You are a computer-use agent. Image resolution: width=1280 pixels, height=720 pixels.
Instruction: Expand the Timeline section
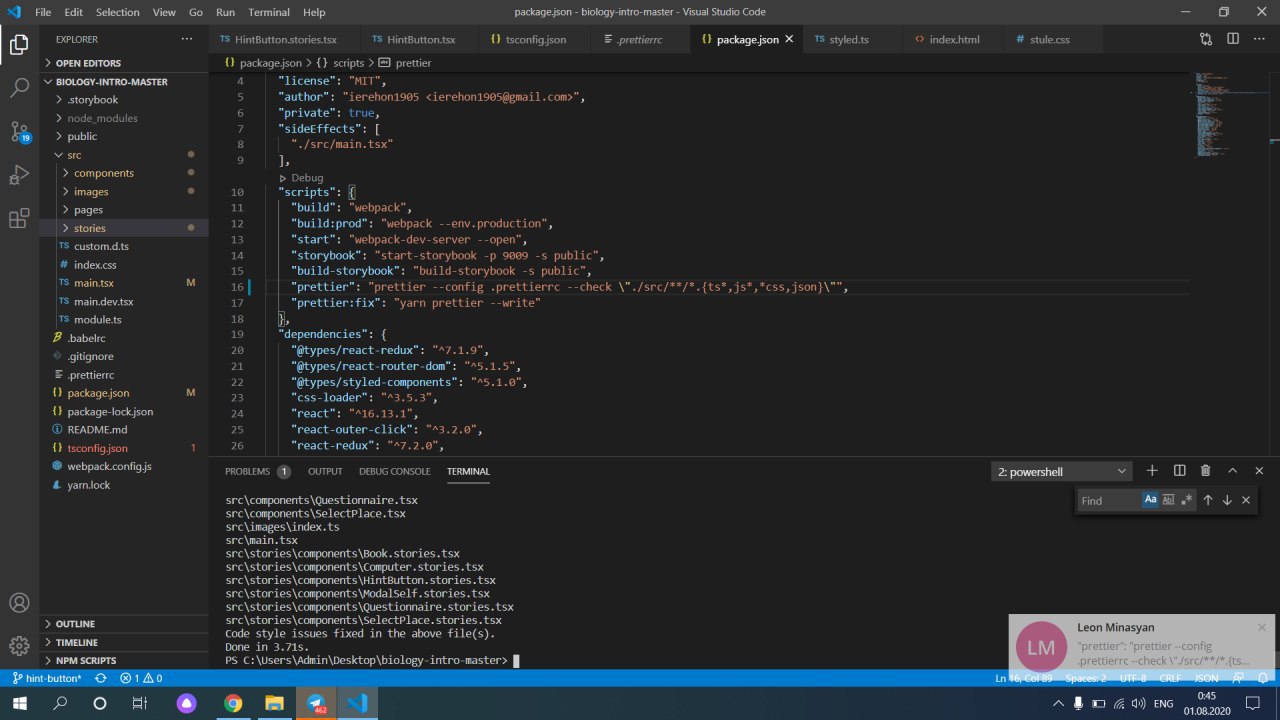point(125,642)
